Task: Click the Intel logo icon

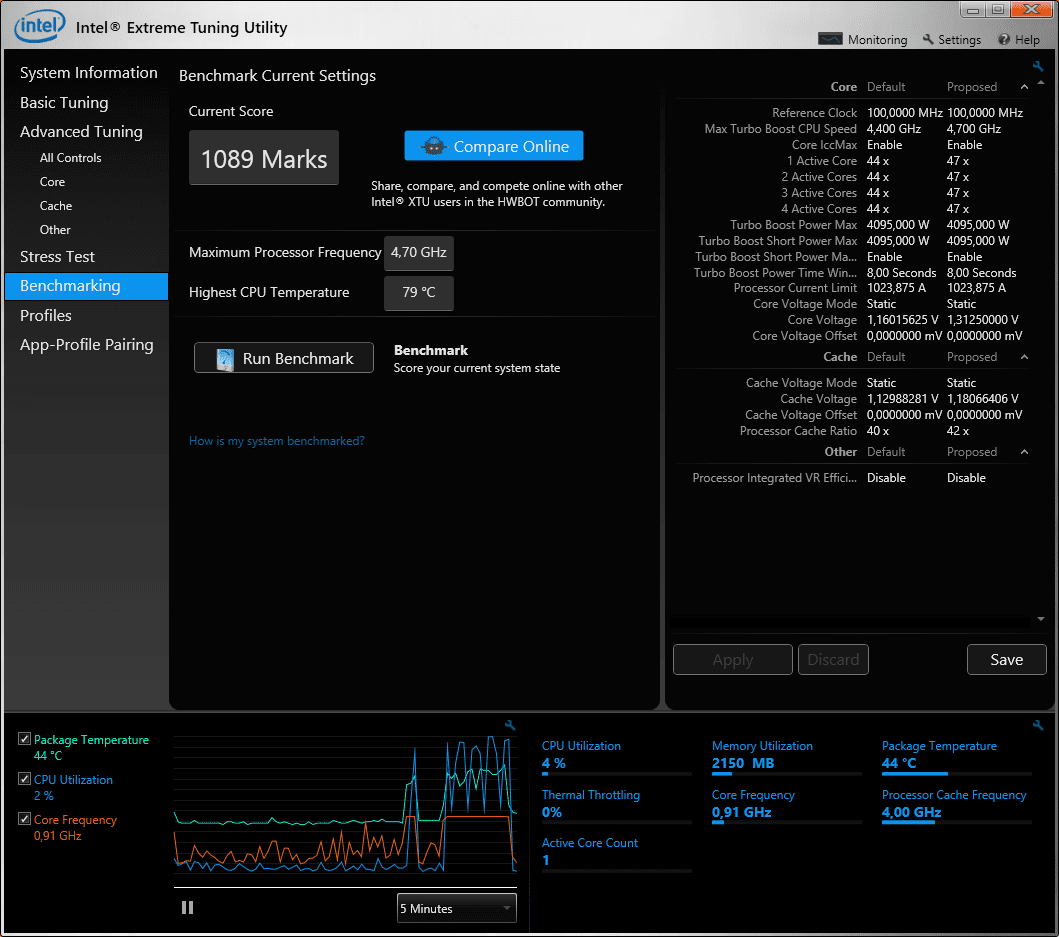Action: coord(40,26)
